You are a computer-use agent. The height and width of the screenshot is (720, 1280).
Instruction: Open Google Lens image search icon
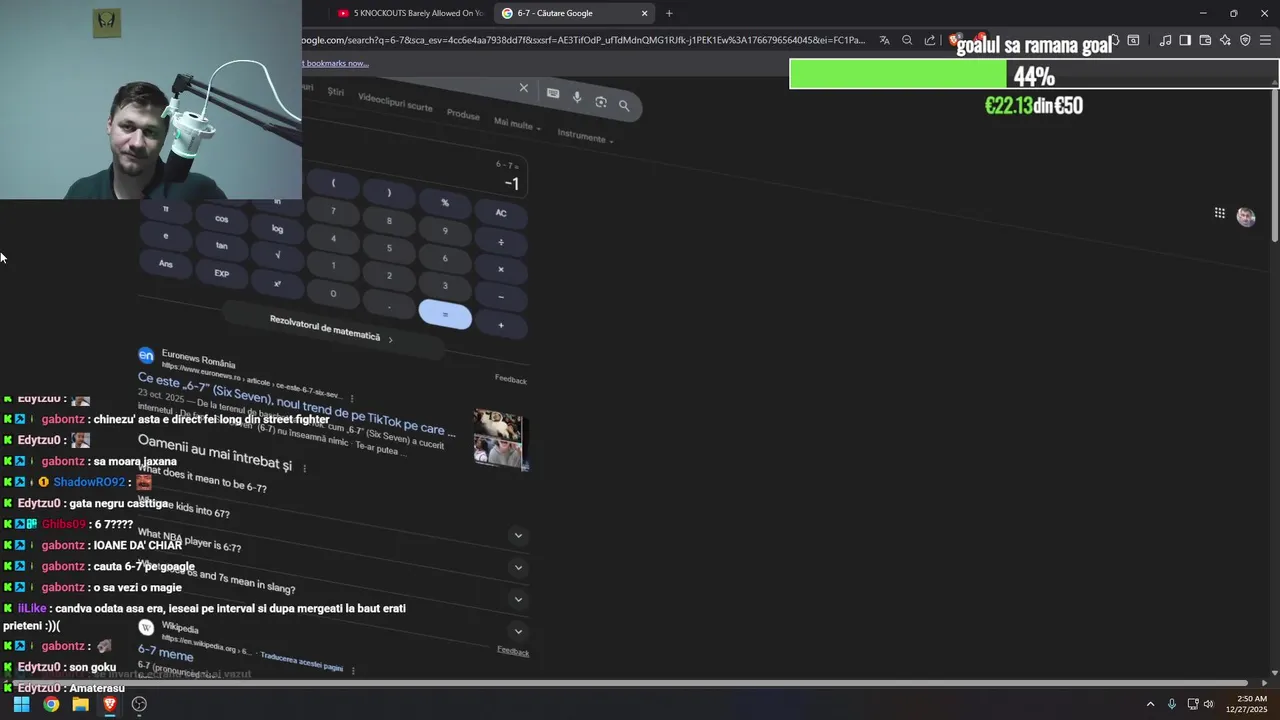pos(601,101)
